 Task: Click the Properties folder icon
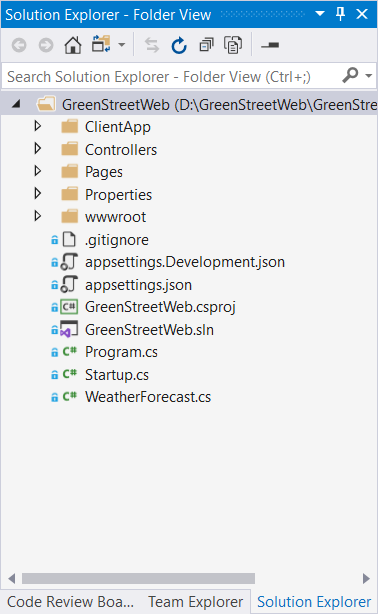pyautogui.click(x=70, y=194)
